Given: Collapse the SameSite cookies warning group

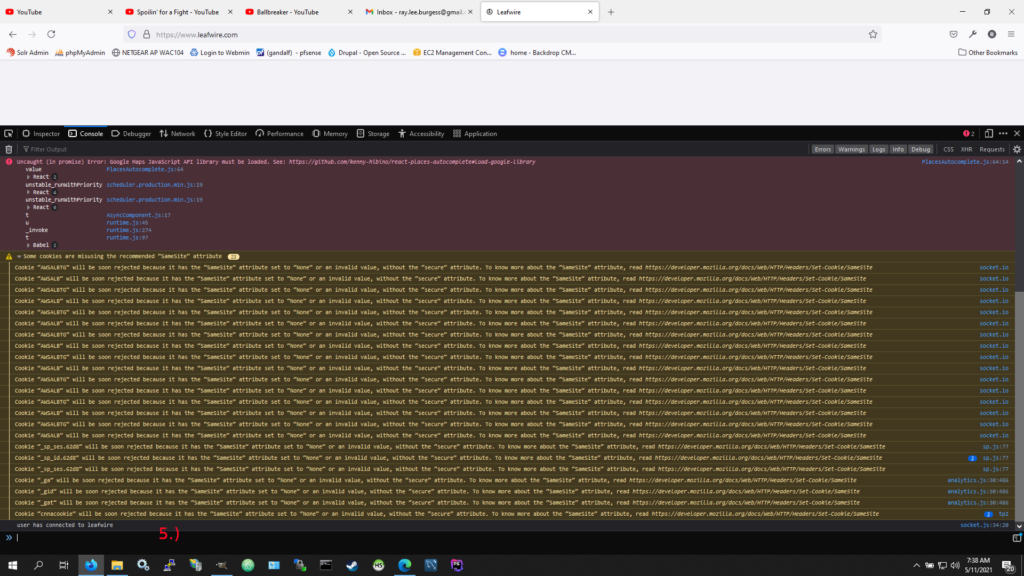Looking at the screenshot, I should [x=19, y=257].
